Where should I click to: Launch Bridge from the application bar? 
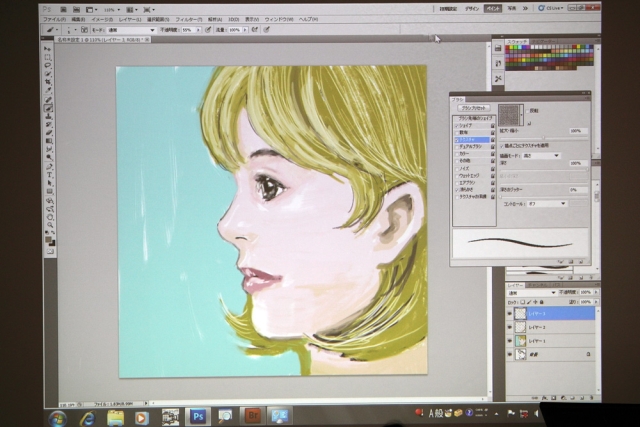[x=63, y=9]
